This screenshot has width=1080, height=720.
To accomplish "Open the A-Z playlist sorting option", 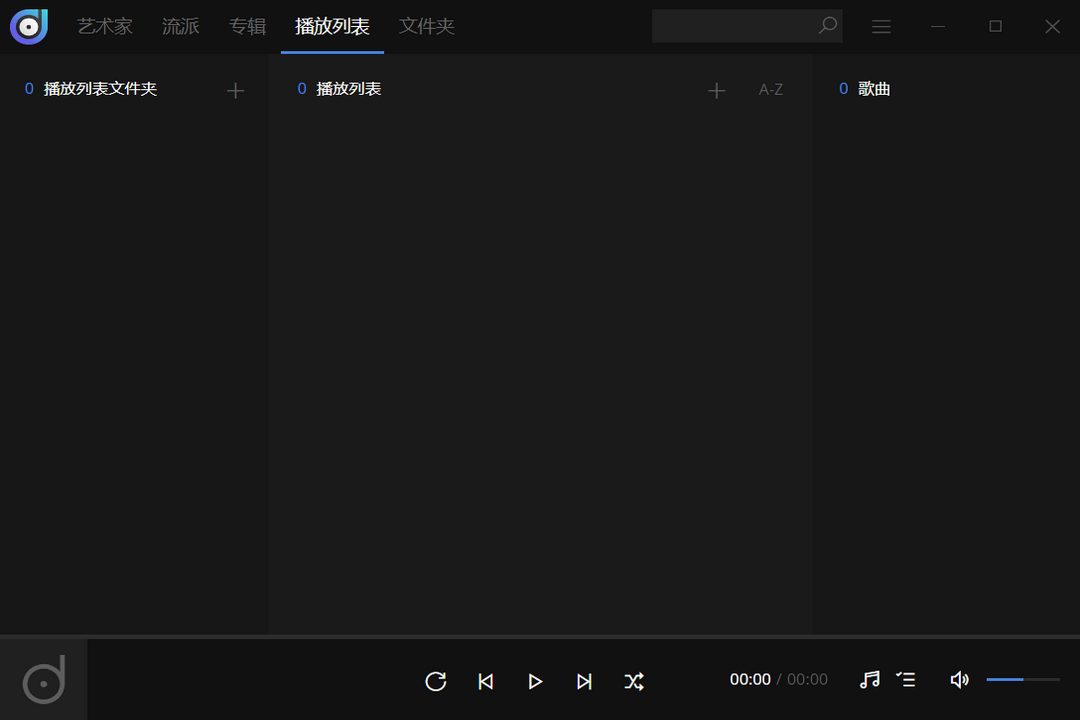I will 770,89.
